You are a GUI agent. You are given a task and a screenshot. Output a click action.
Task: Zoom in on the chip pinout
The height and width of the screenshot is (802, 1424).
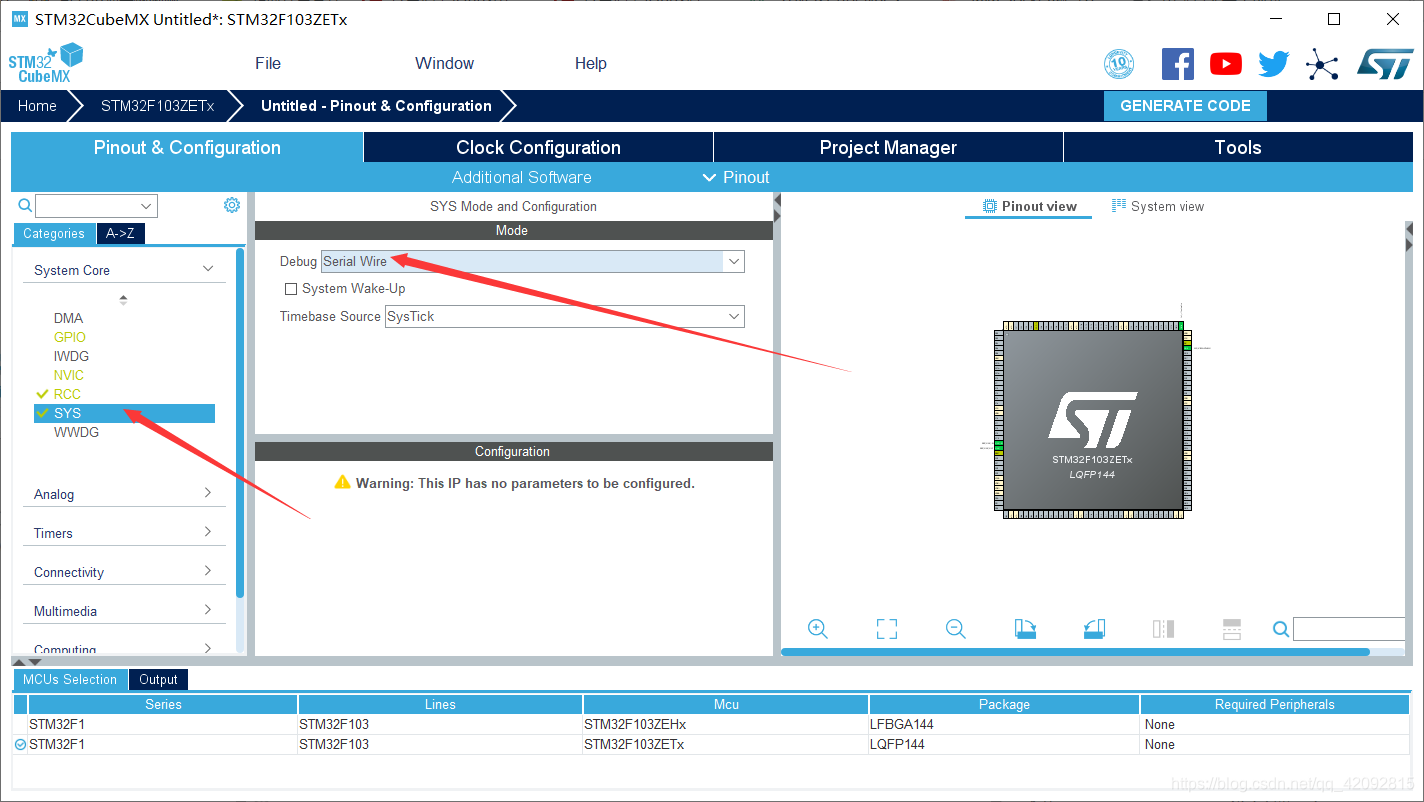818,629
